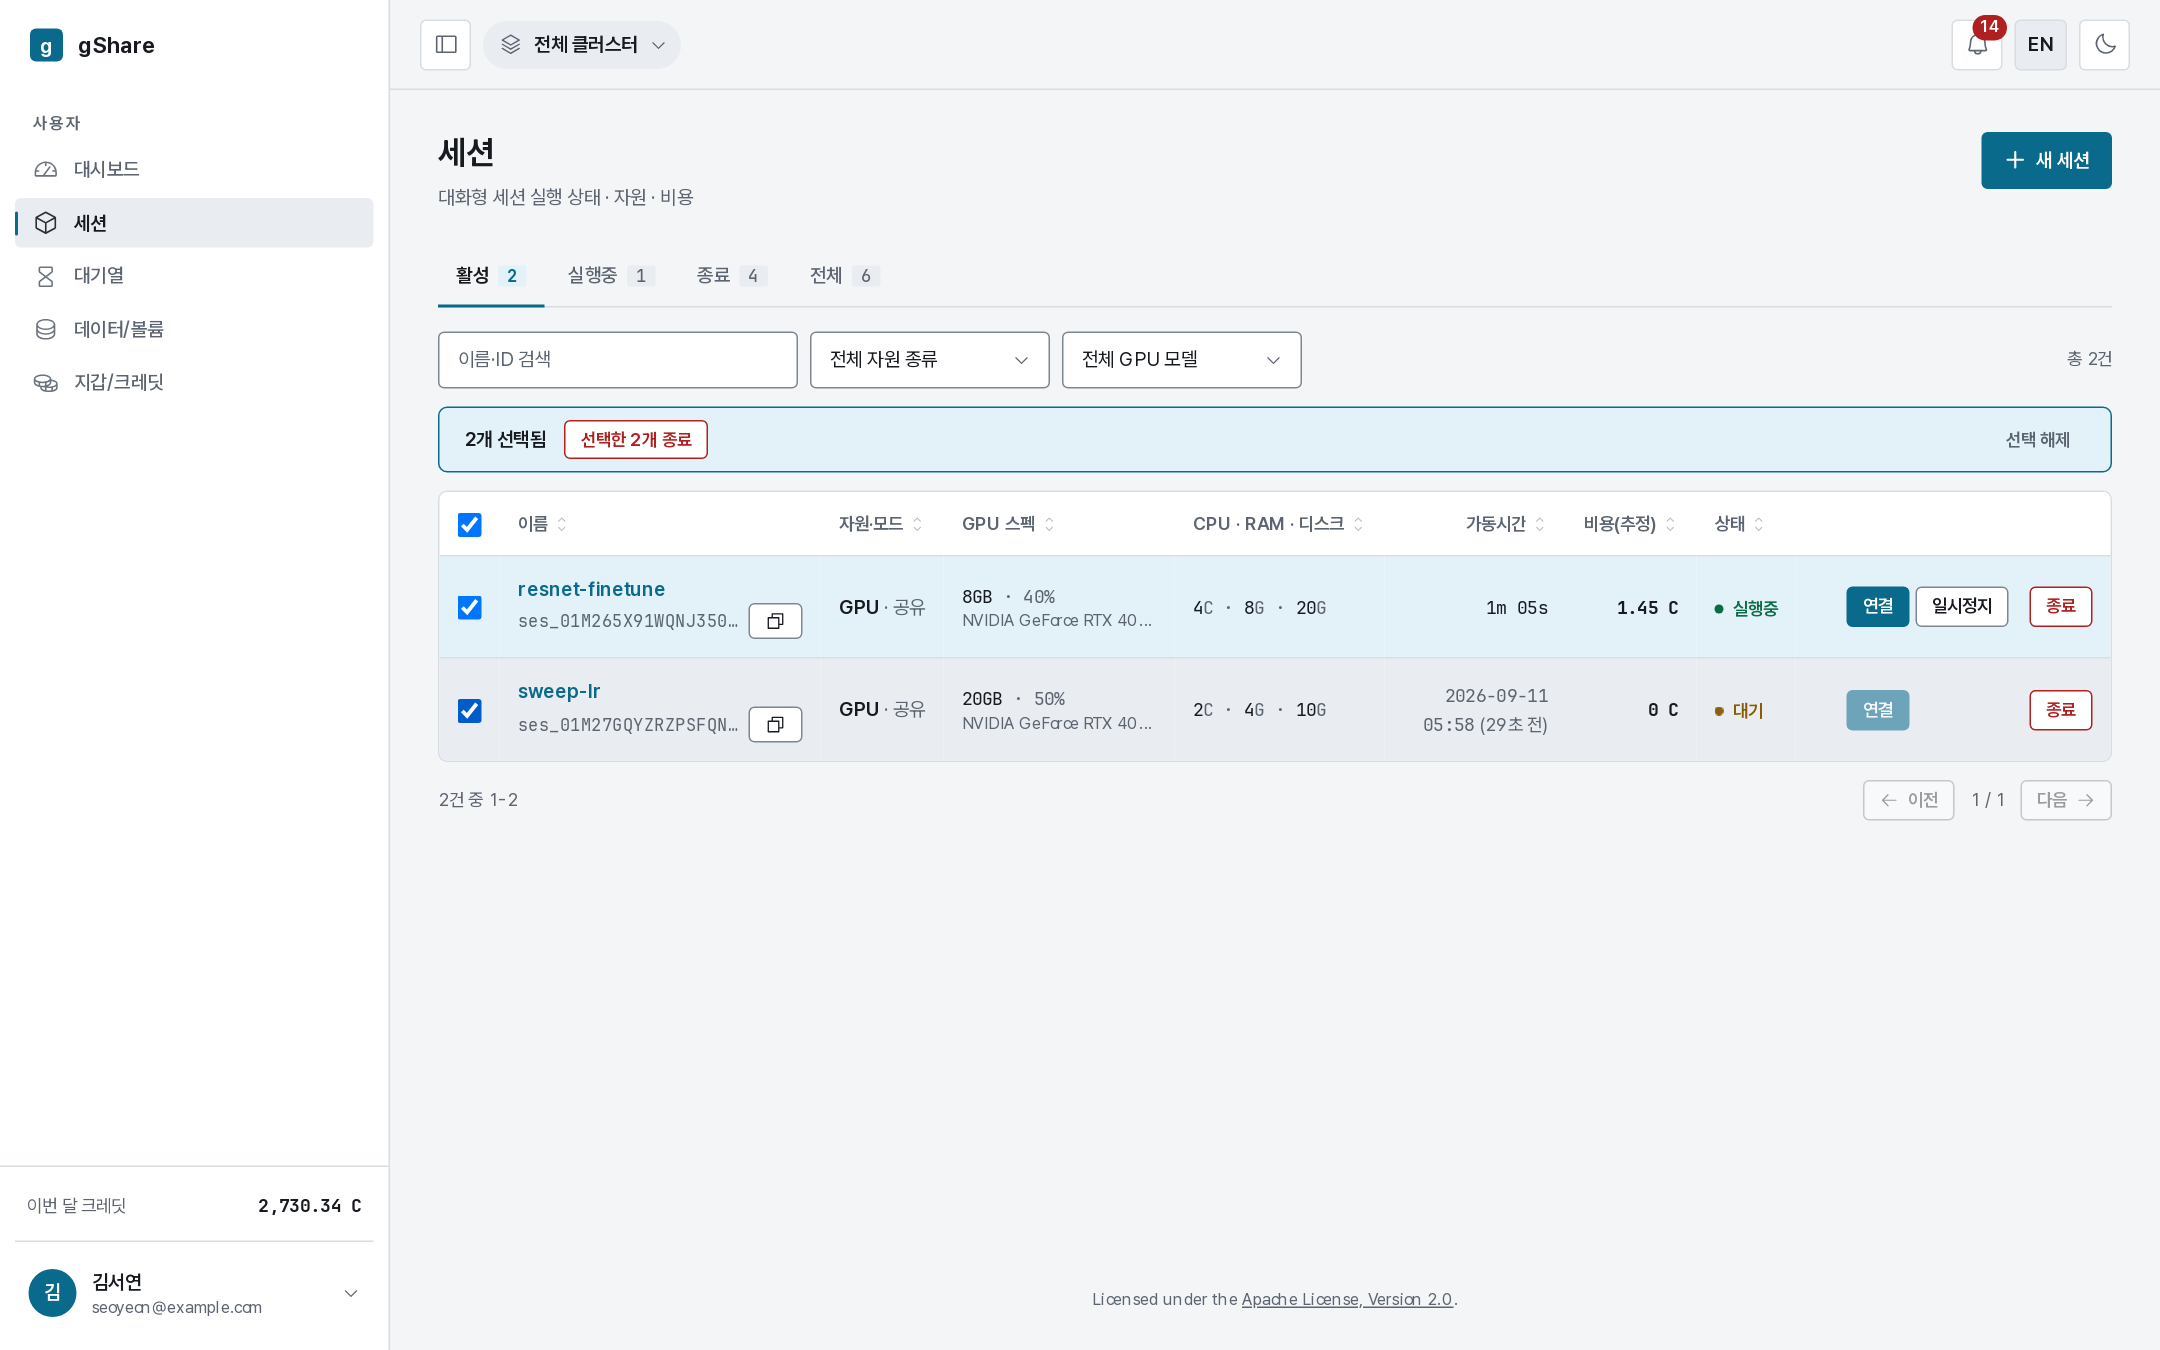2160x1350 pixels.
Task: Open the 전체 GPU 모델 dropdown
Action: click(x=1181, y=360)
